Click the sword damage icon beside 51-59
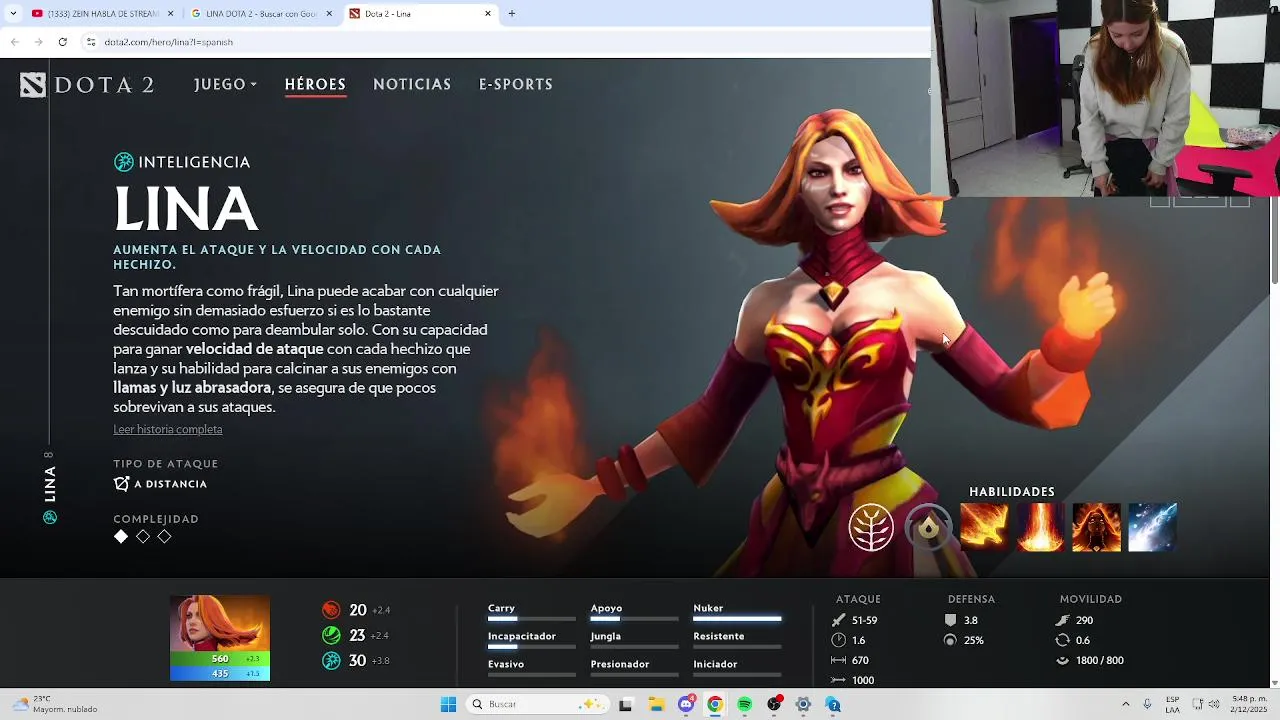 point(838,620)
